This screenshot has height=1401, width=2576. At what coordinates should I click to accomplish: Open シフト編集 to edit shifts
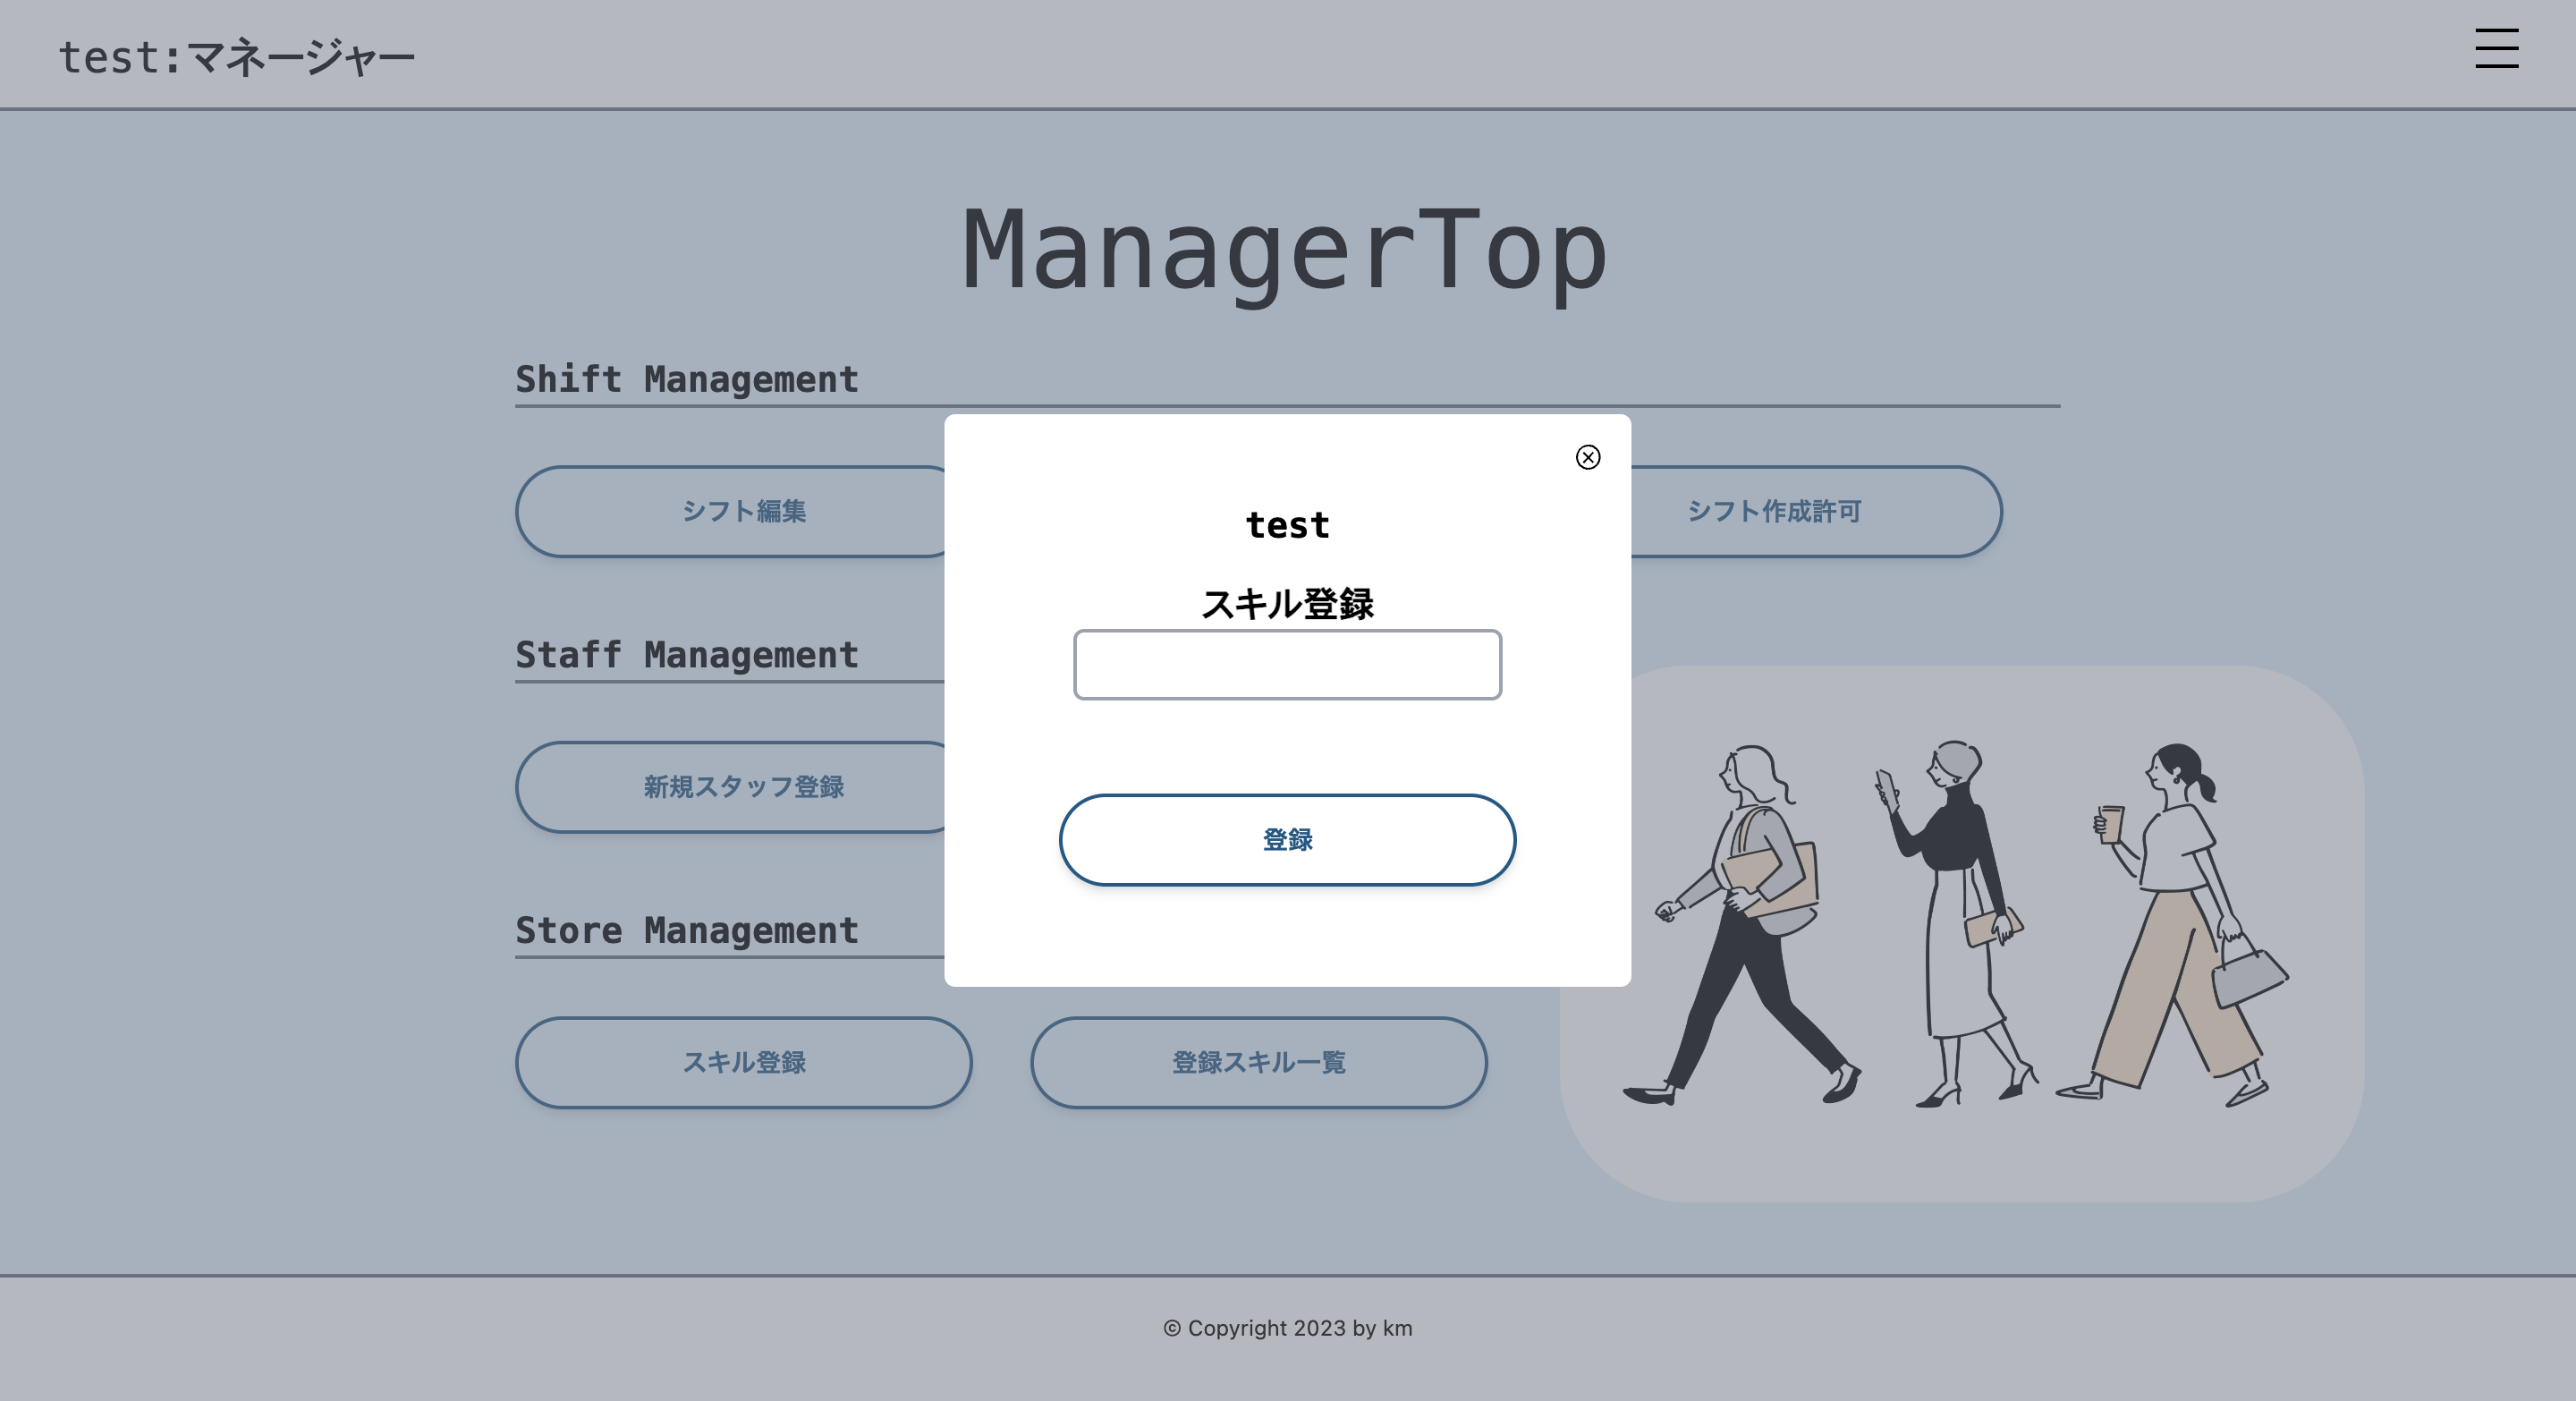pyautogui.click(x=745, y=512)
